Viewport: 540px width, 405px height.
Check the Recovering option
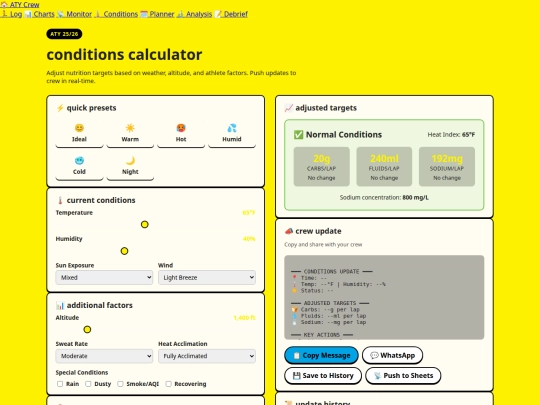(x=168, y=384)
